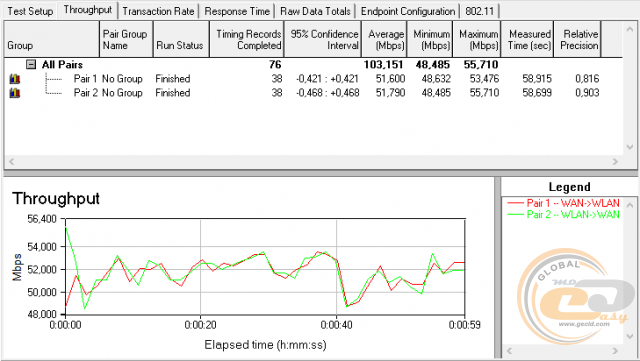This screenshot has height=361, width=640.
Task: Click Pair 2 measured time 58,699
Action: (537, 93)
